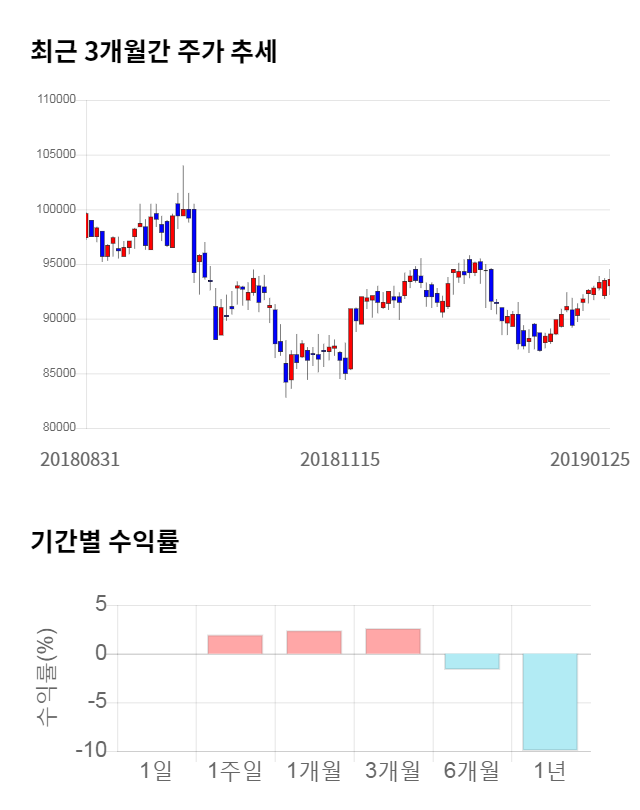The width and height of the screenshot is (640, 810).
Task: Click the light blue 6개월 return bar
Action: (472, 661)
